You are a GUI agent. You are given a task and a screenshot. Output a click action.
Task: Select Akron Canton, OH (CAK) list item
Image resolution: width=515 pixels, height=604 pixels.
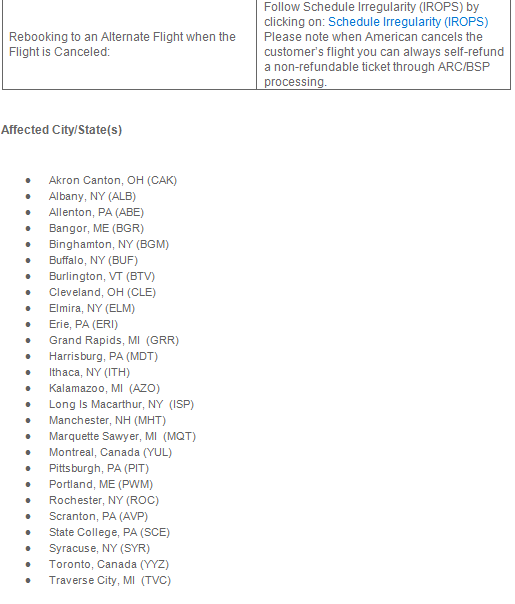tap(113, 180)
